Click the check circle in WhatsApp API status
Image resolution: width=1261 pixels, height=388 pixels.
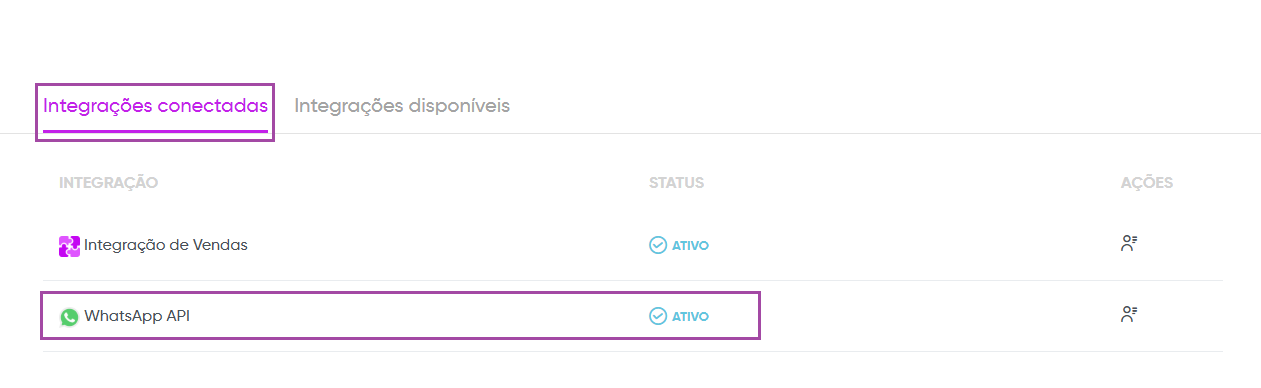(x=658, y=316)
